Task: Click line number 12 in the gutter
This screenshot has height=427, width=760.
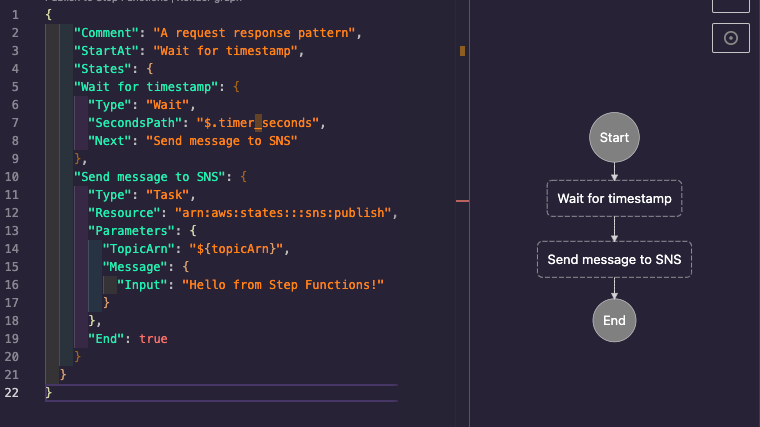Action: [12, 212]
